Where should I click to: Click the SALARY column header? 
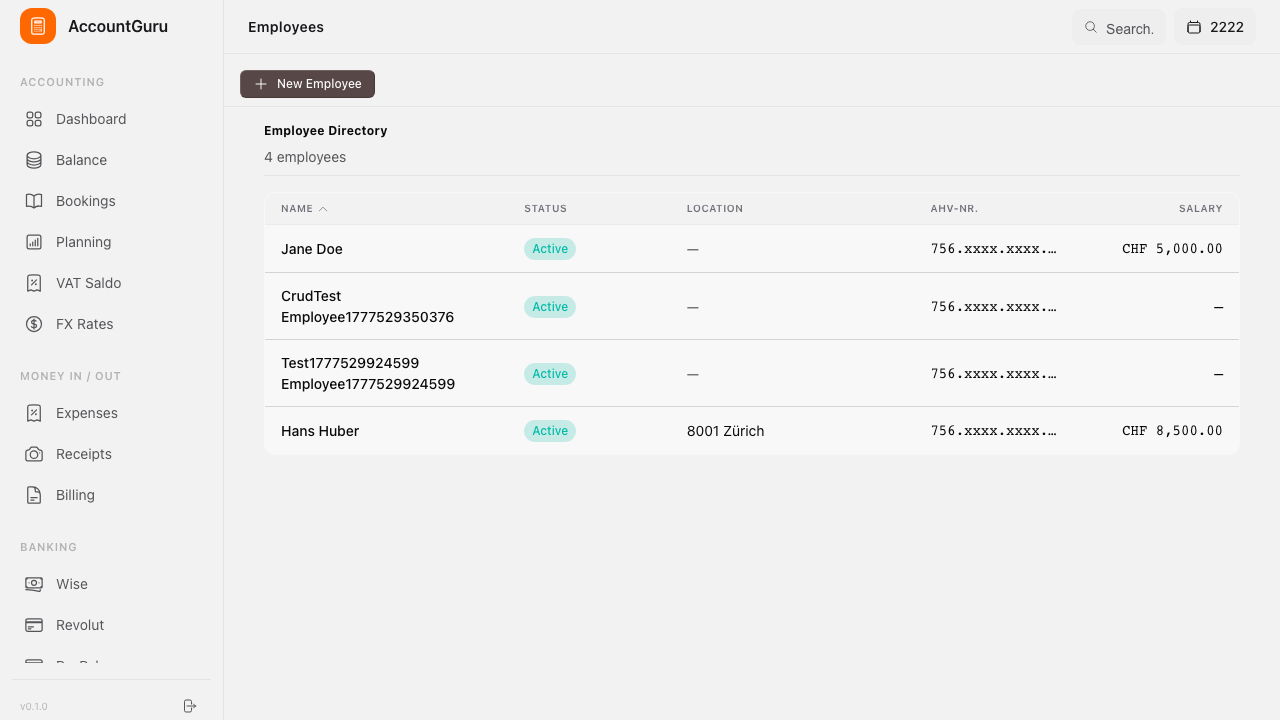[x=1200, y=209]
